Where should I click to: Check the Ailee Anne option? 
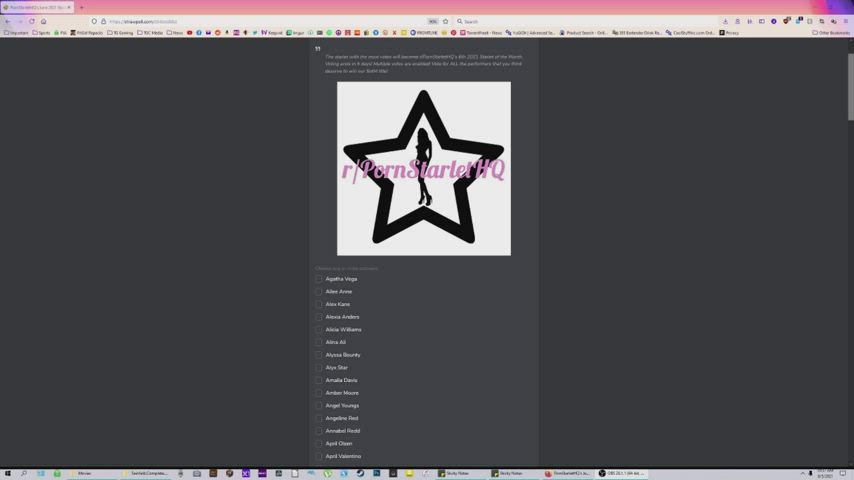click(319, 291)
